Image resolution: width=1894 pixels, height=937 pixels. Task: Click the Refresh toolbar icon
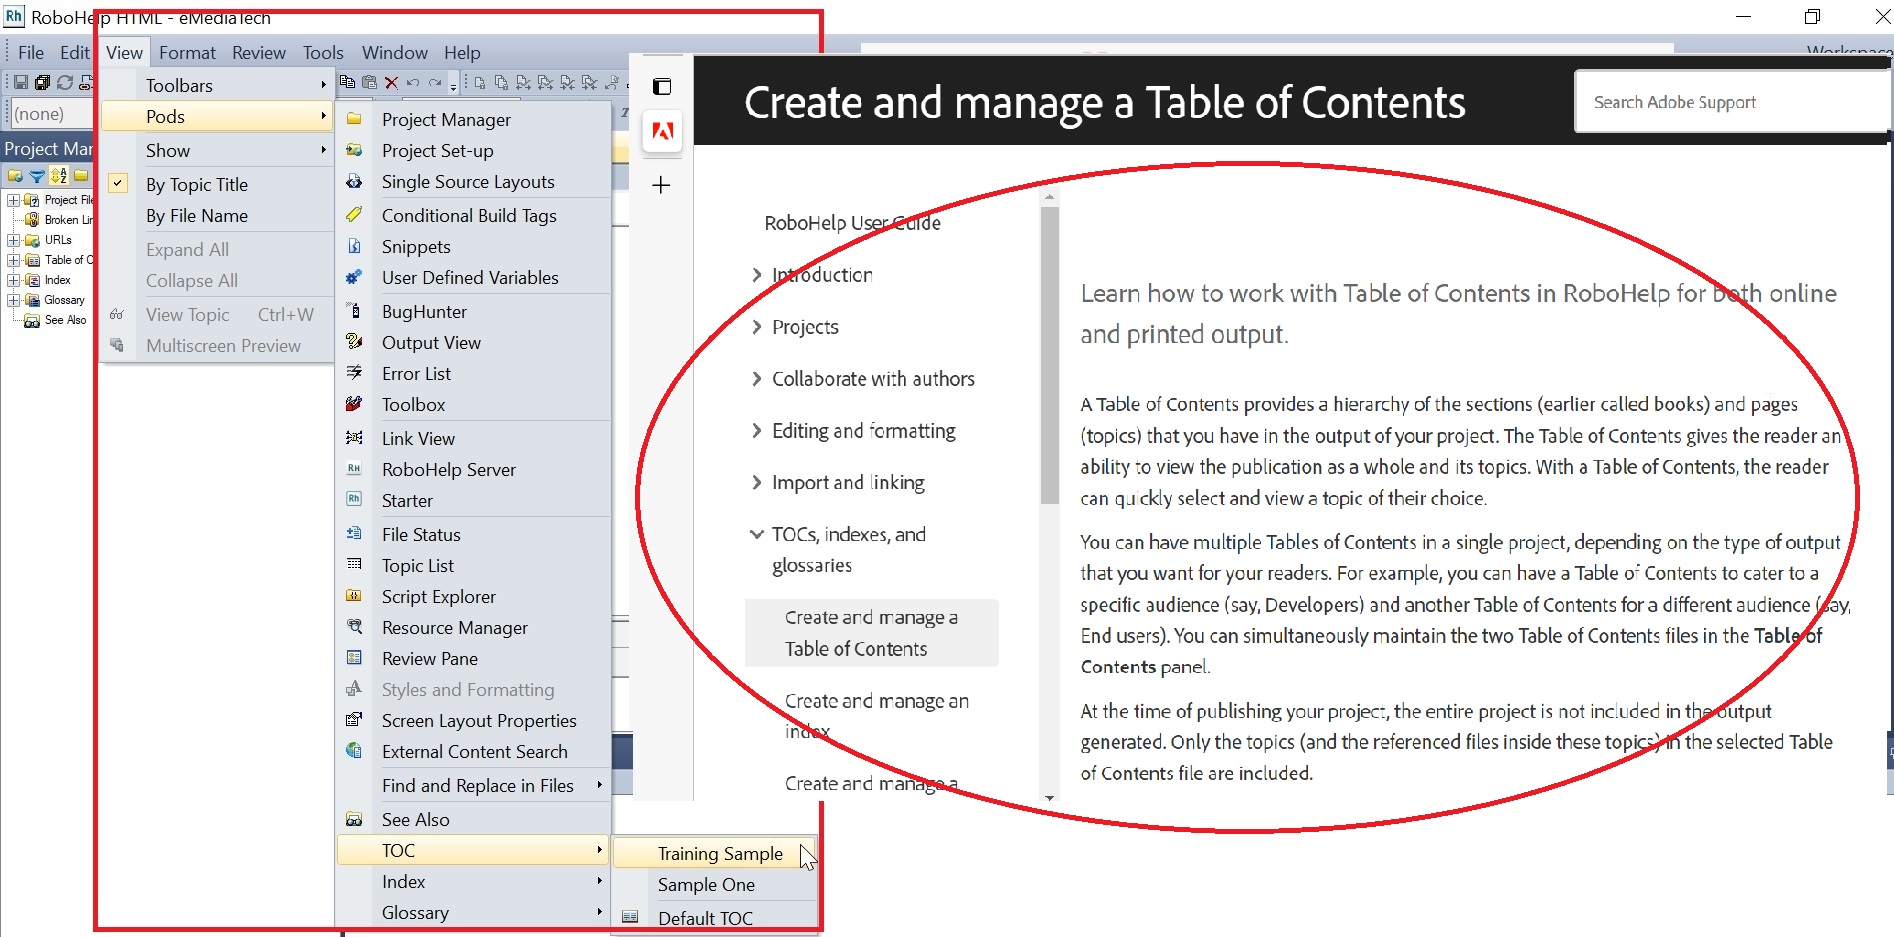65,83
